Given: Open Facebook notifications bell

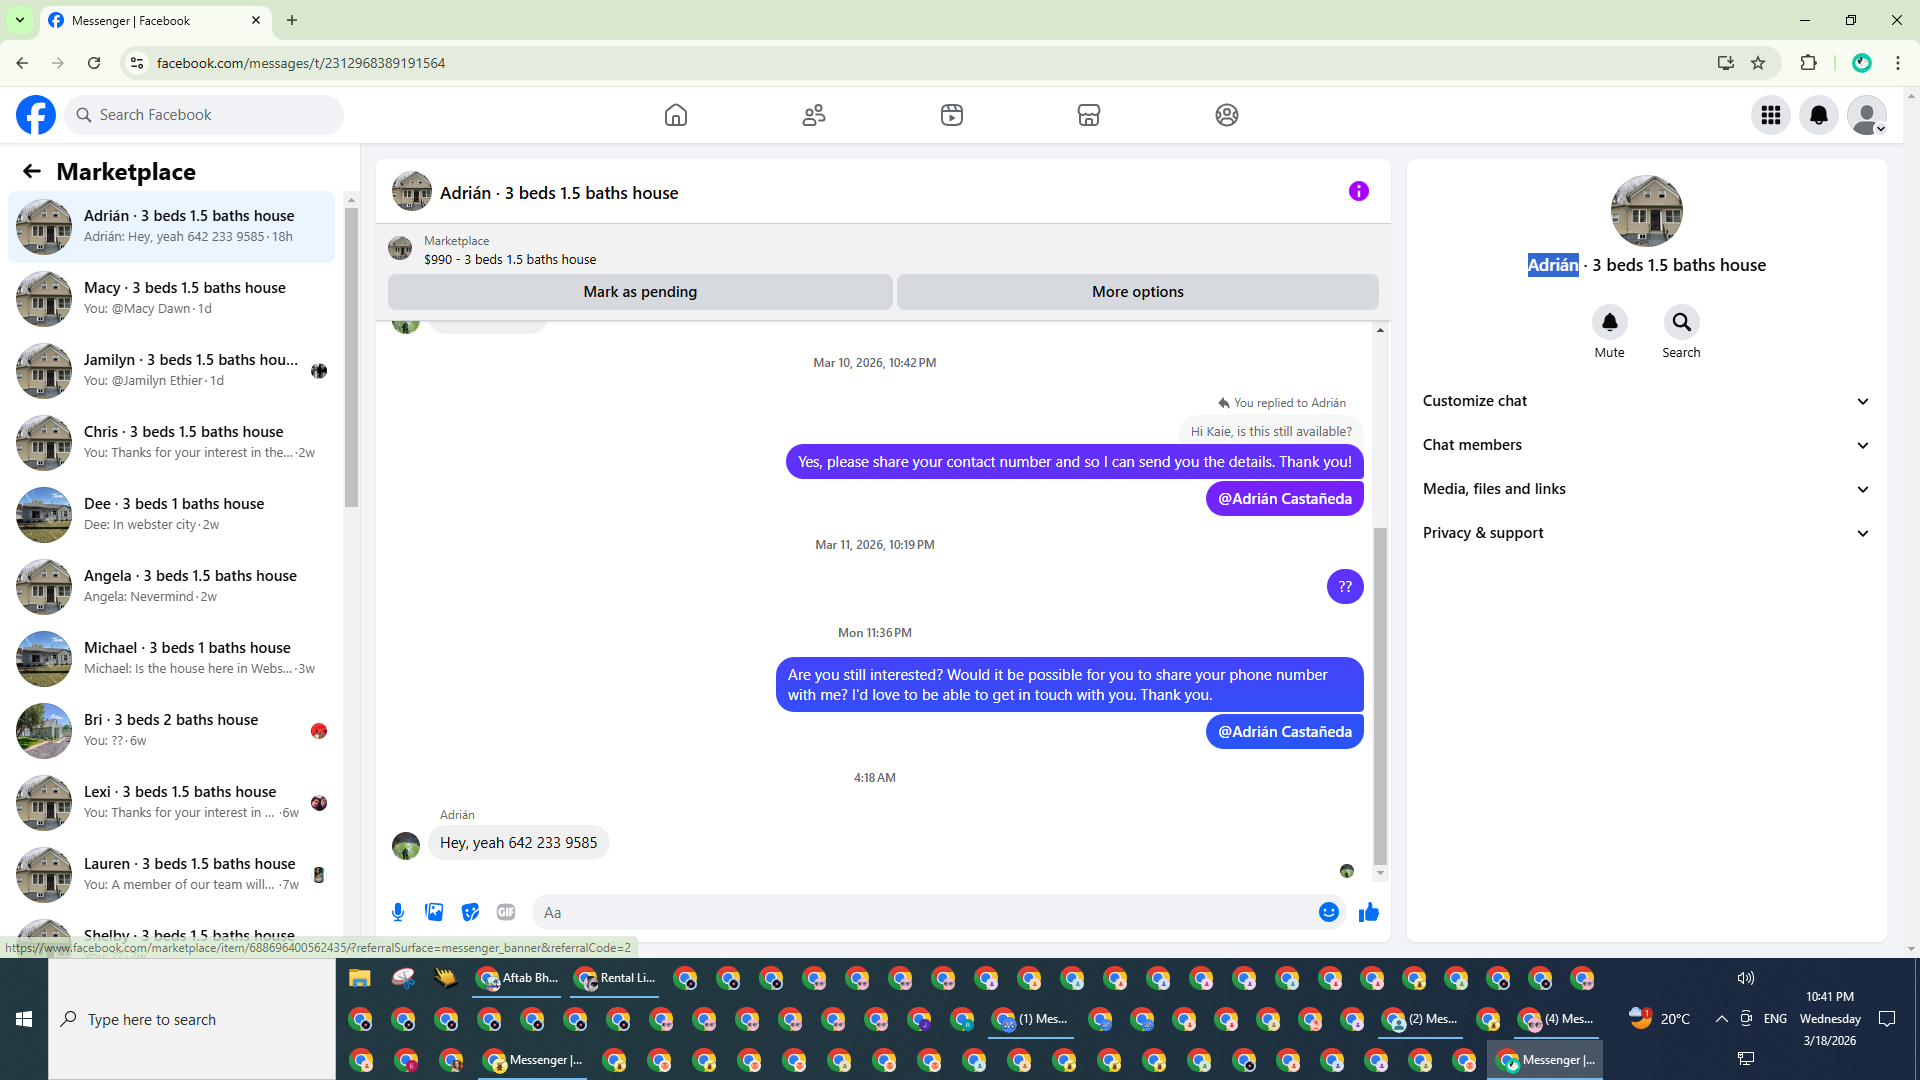Looking at the screenshot, I should coord(1818,115).
